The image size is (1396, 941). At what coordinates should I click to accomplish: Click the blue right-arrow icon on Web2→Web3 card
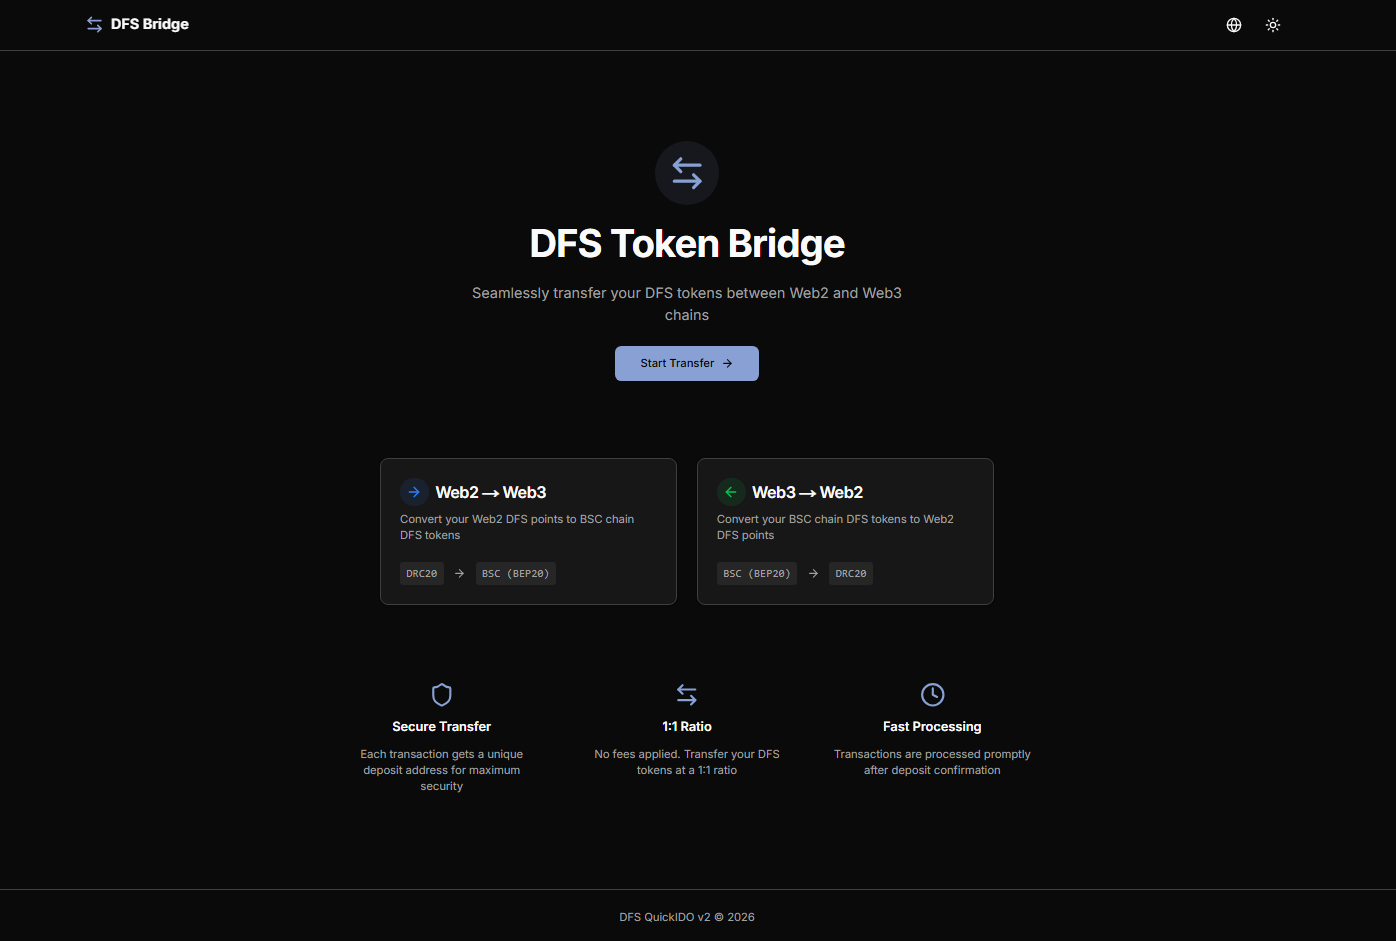coord(414,492)
